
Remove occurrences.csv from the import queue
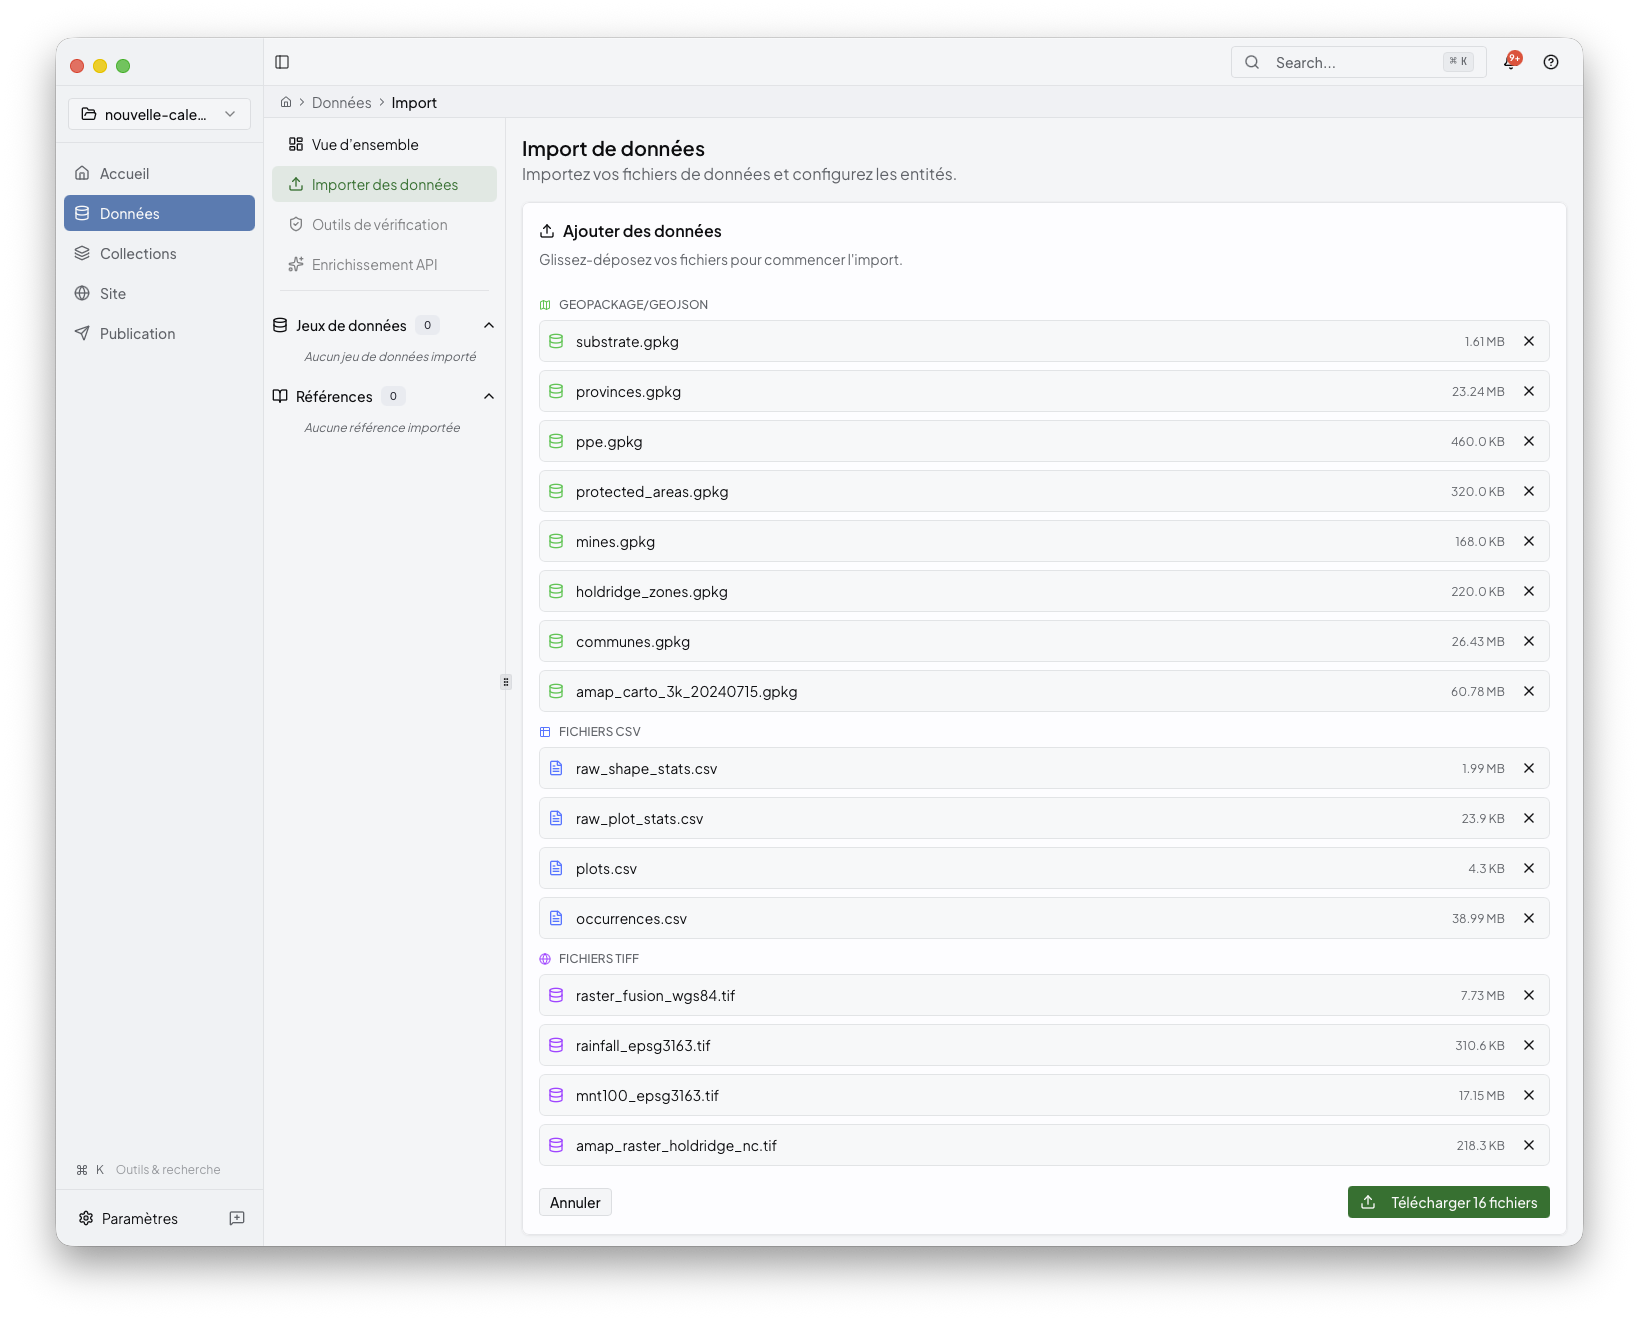point(1529,918)
